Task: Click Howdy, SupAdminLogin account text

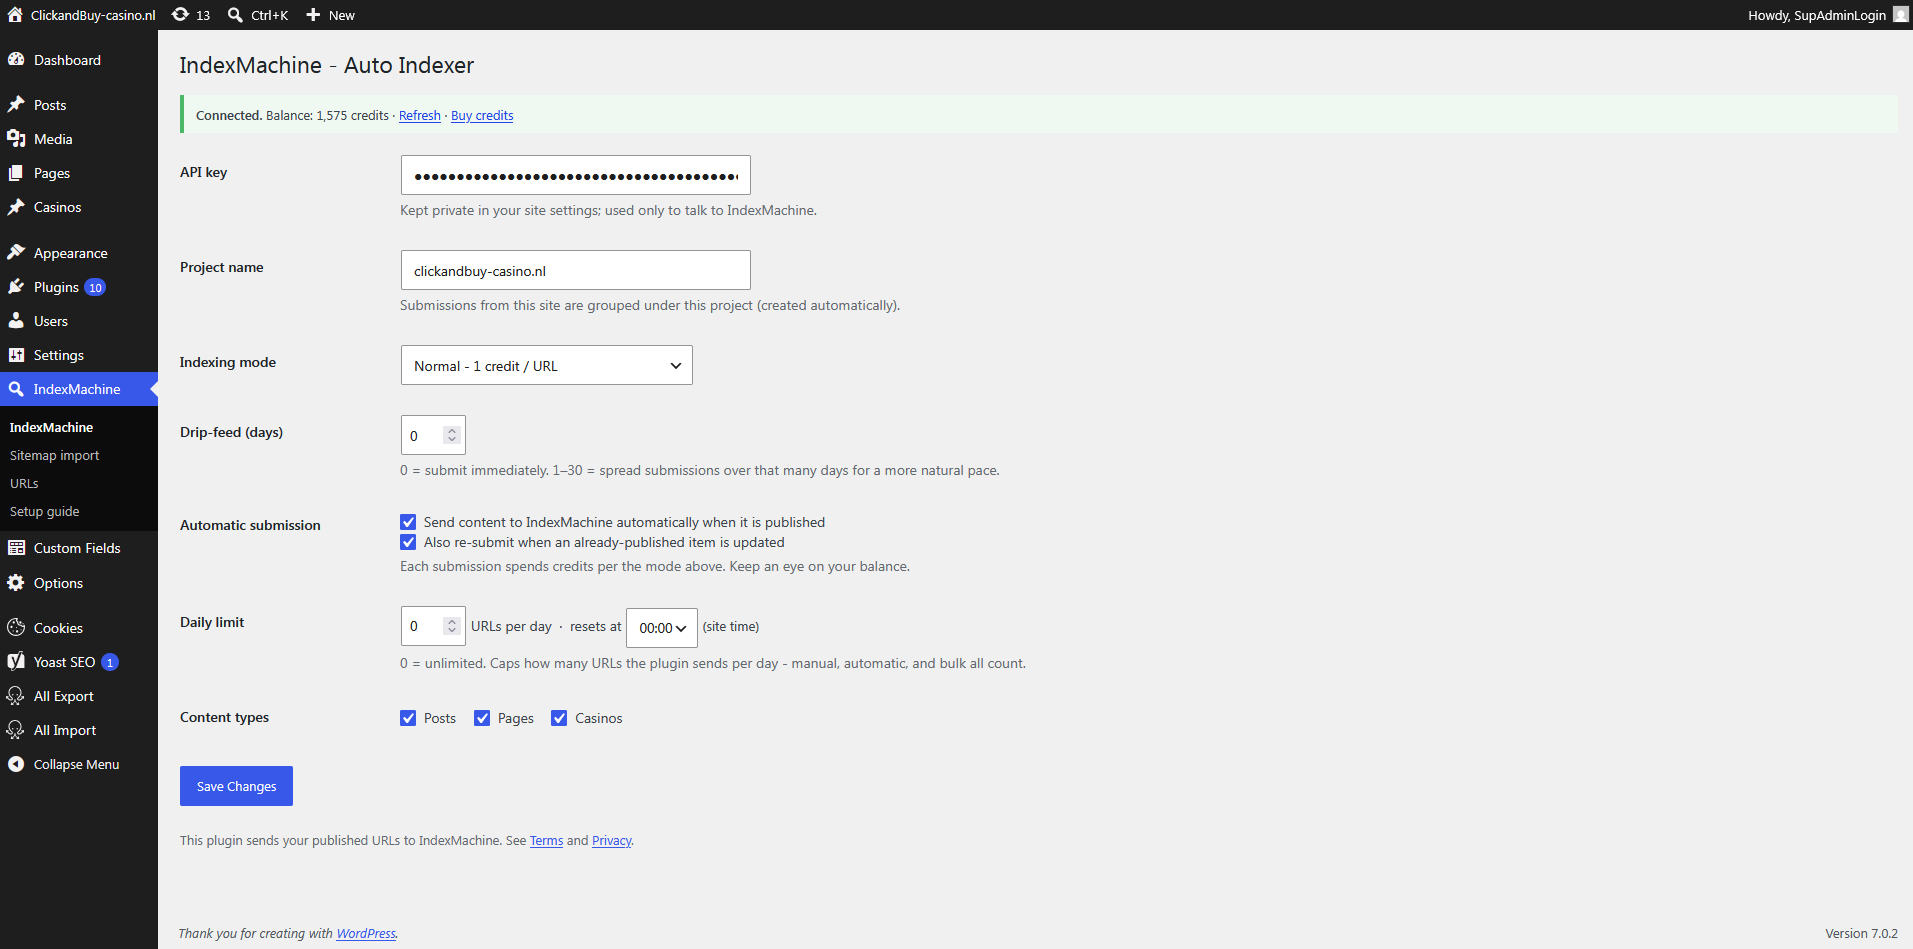Action: tap(1817, 15)
